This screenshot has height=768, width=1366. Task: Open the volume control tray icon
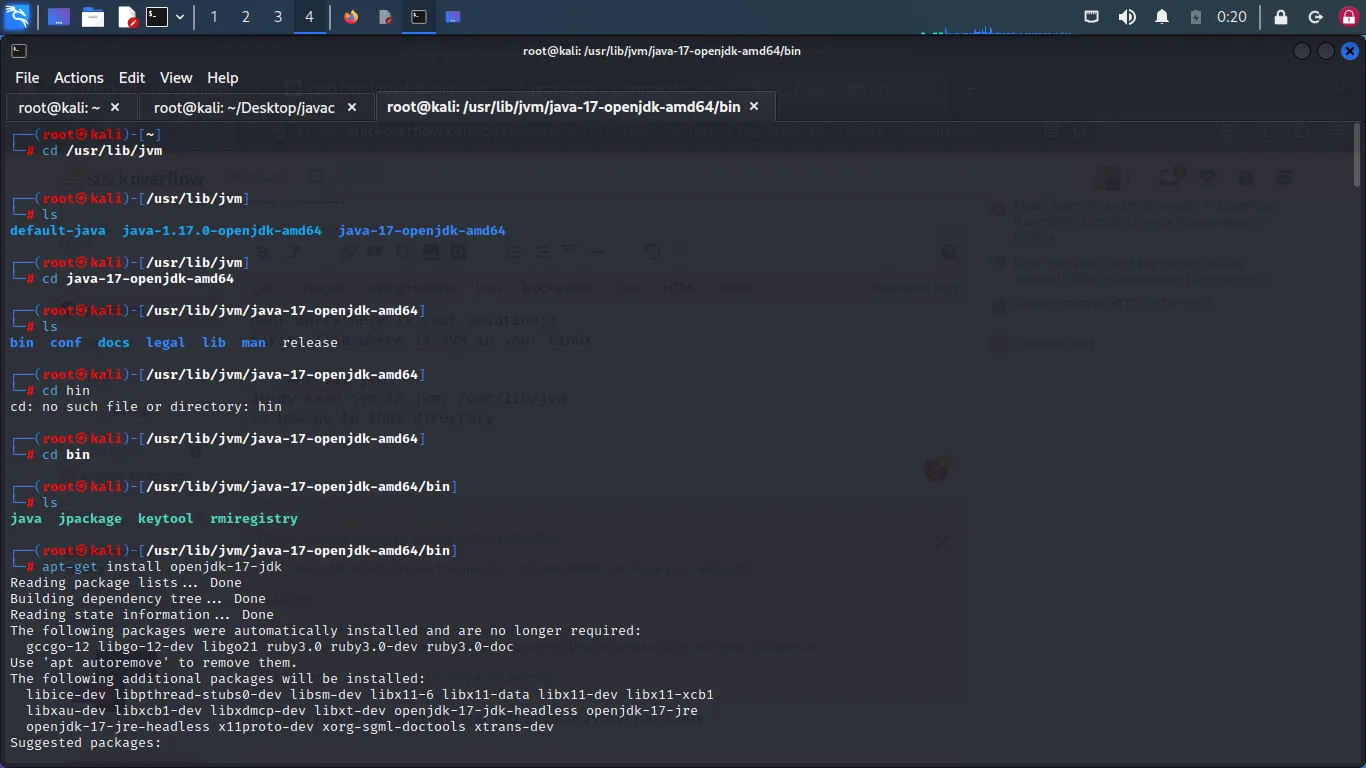1127,17
